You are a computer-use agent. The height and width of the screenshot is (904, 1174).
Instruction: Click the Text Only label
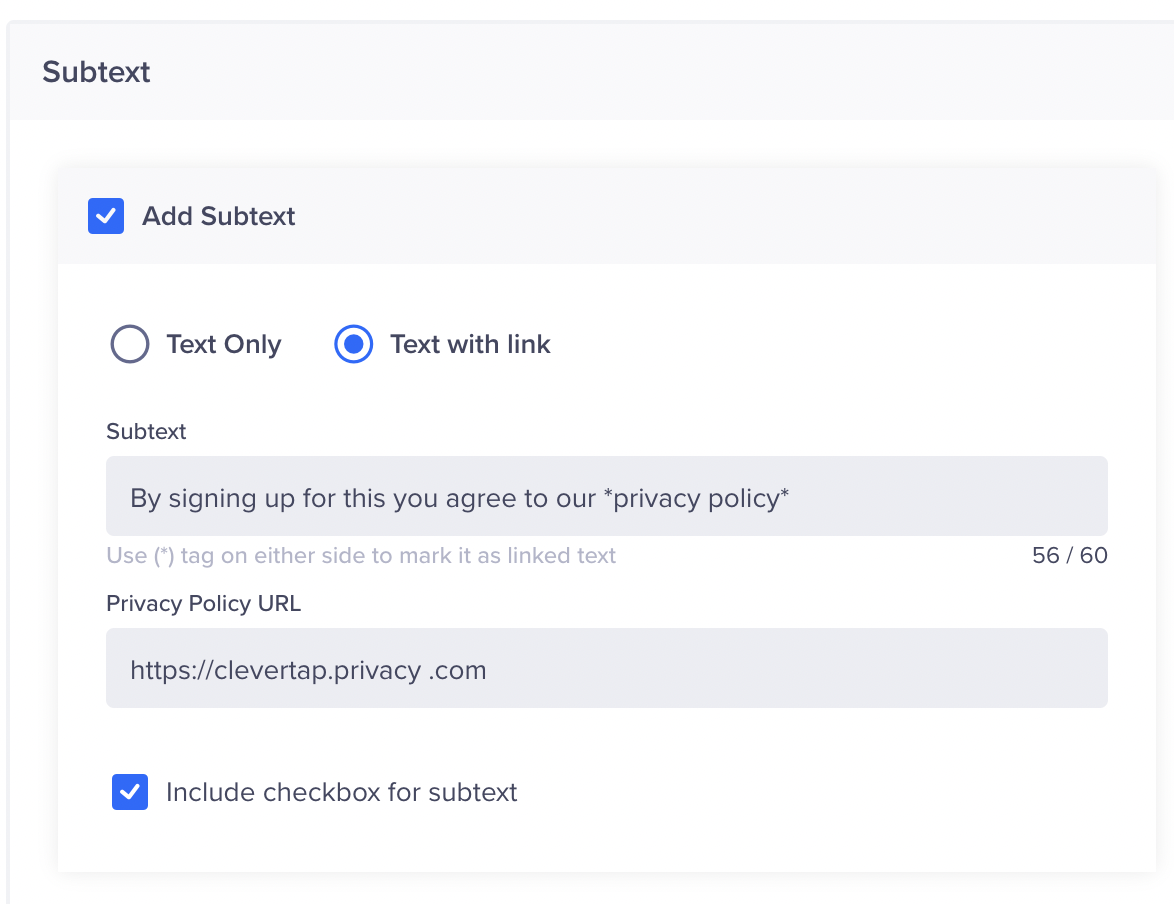223,345
